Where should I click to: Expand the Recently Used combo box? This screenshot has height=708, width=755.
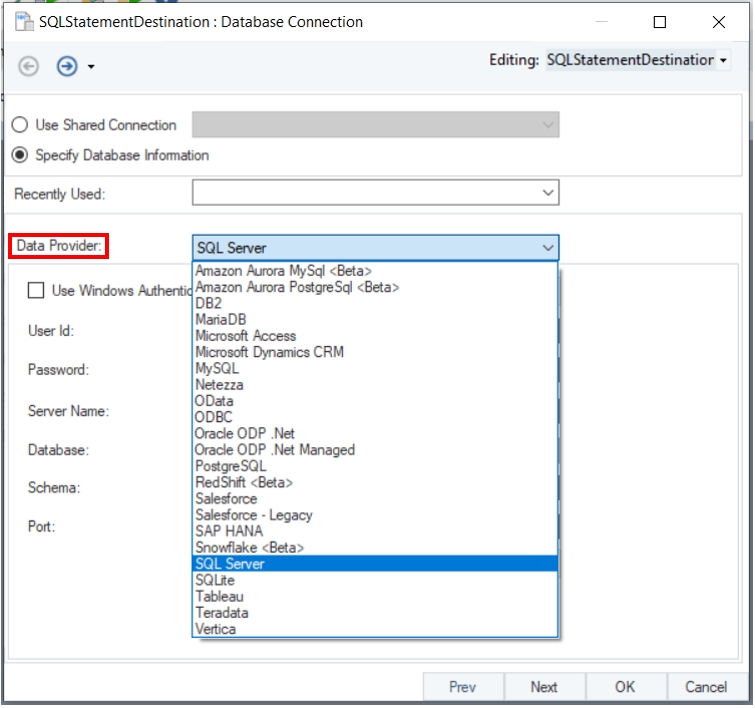(547, 193)
